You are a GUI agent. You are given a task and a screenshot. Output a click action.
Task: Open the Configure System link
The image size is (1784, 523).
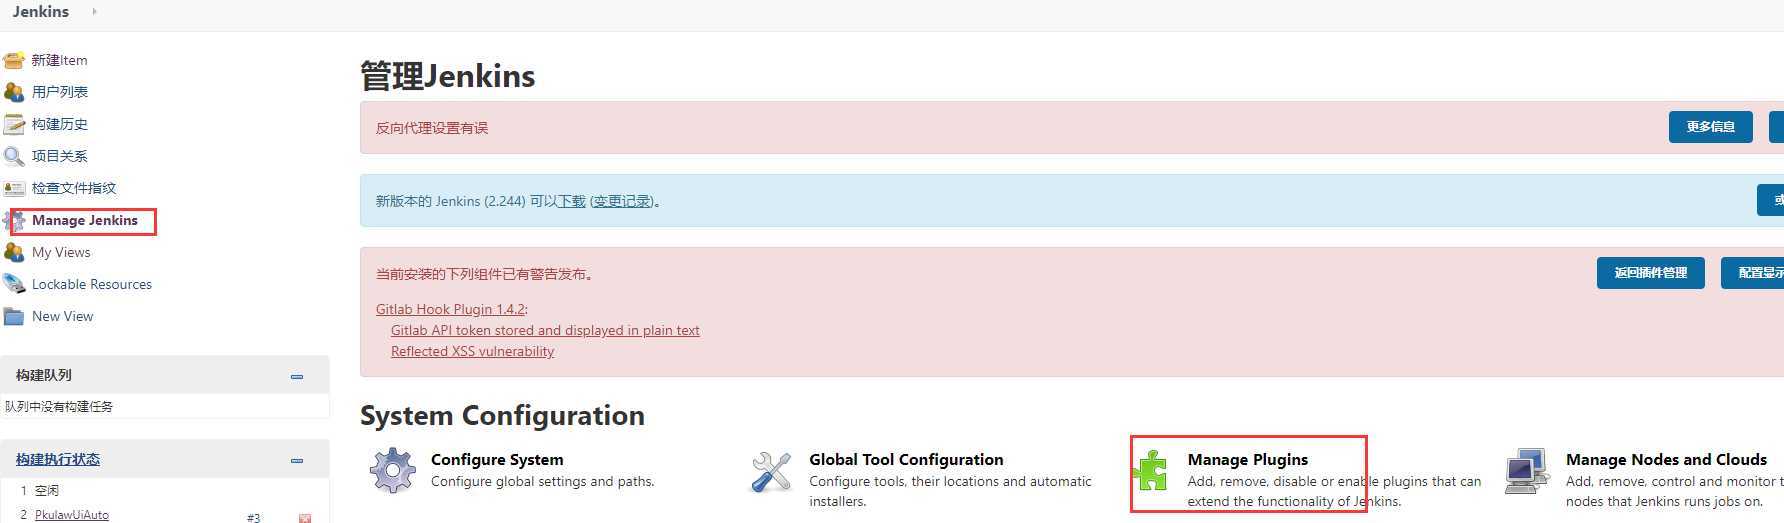coord(497,459)
